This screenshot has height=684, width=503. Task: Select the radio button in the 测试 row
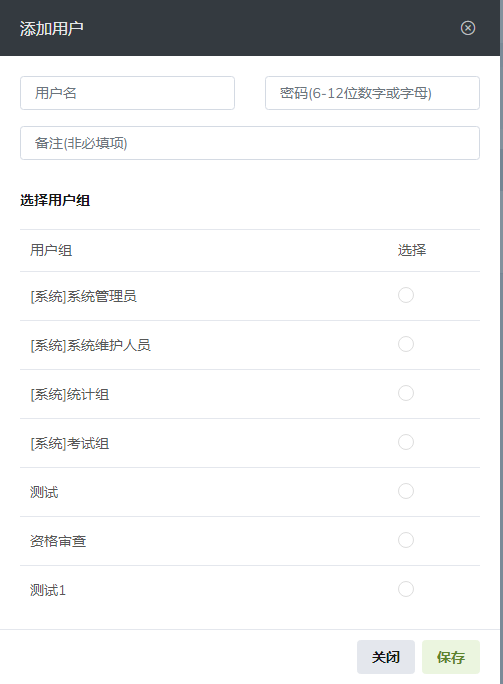point(406,491)
